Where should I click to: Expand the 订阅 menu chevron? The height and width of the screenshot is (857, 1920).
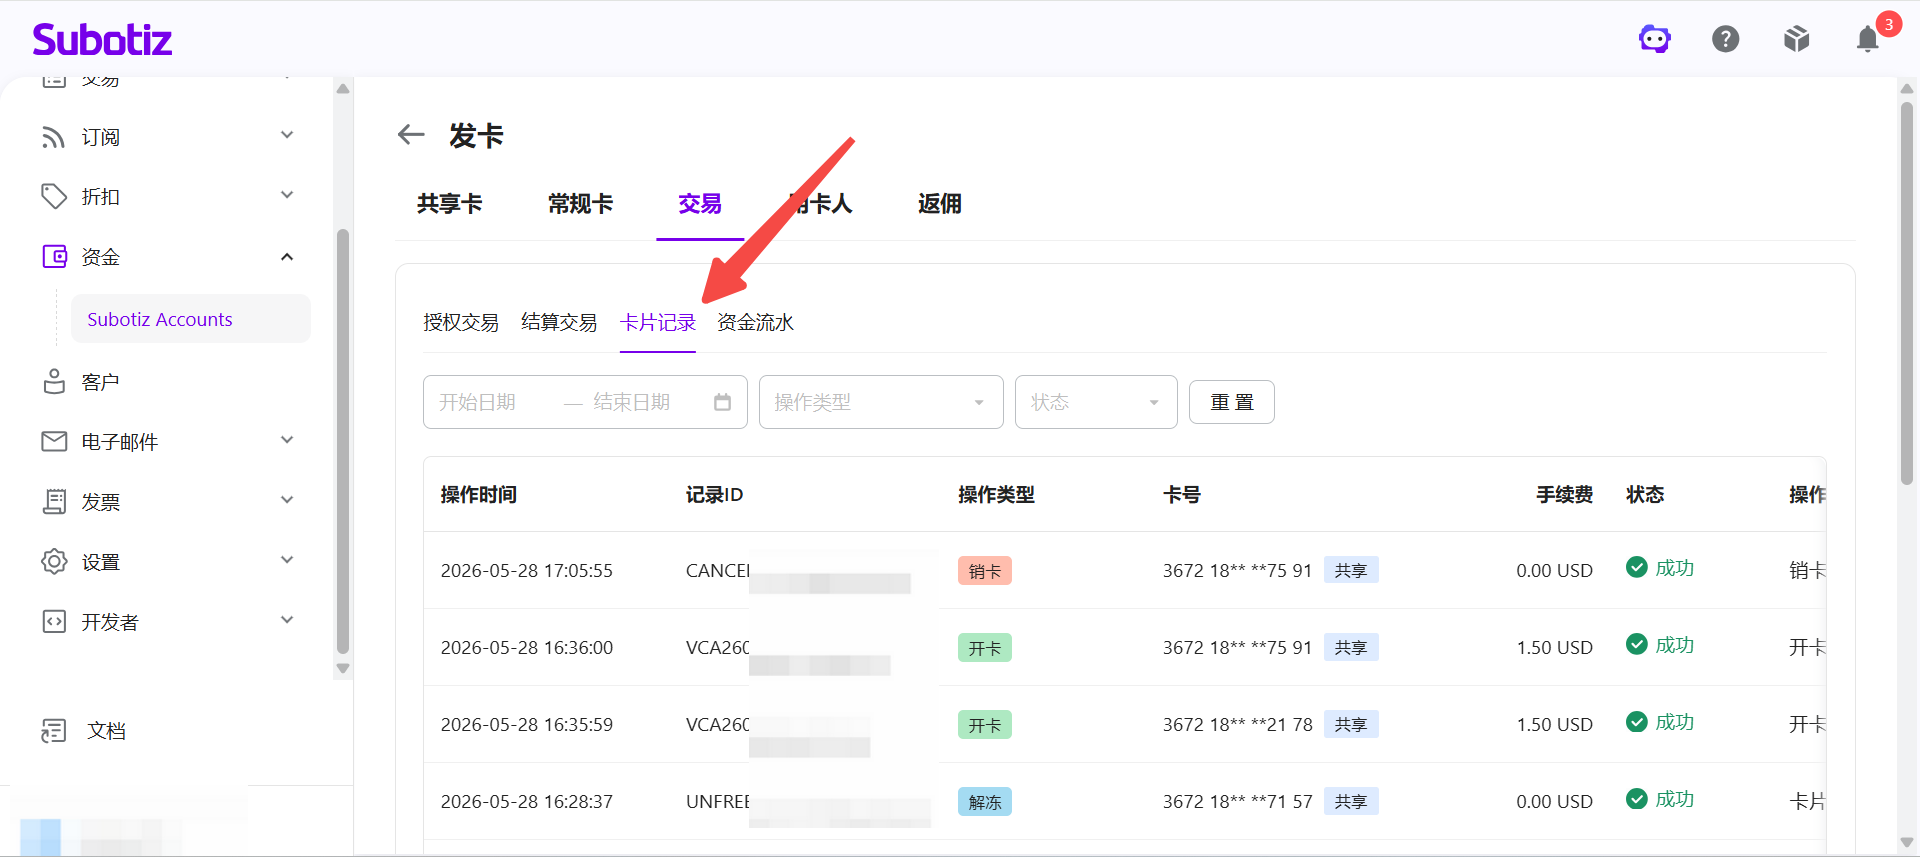point(287,135)
